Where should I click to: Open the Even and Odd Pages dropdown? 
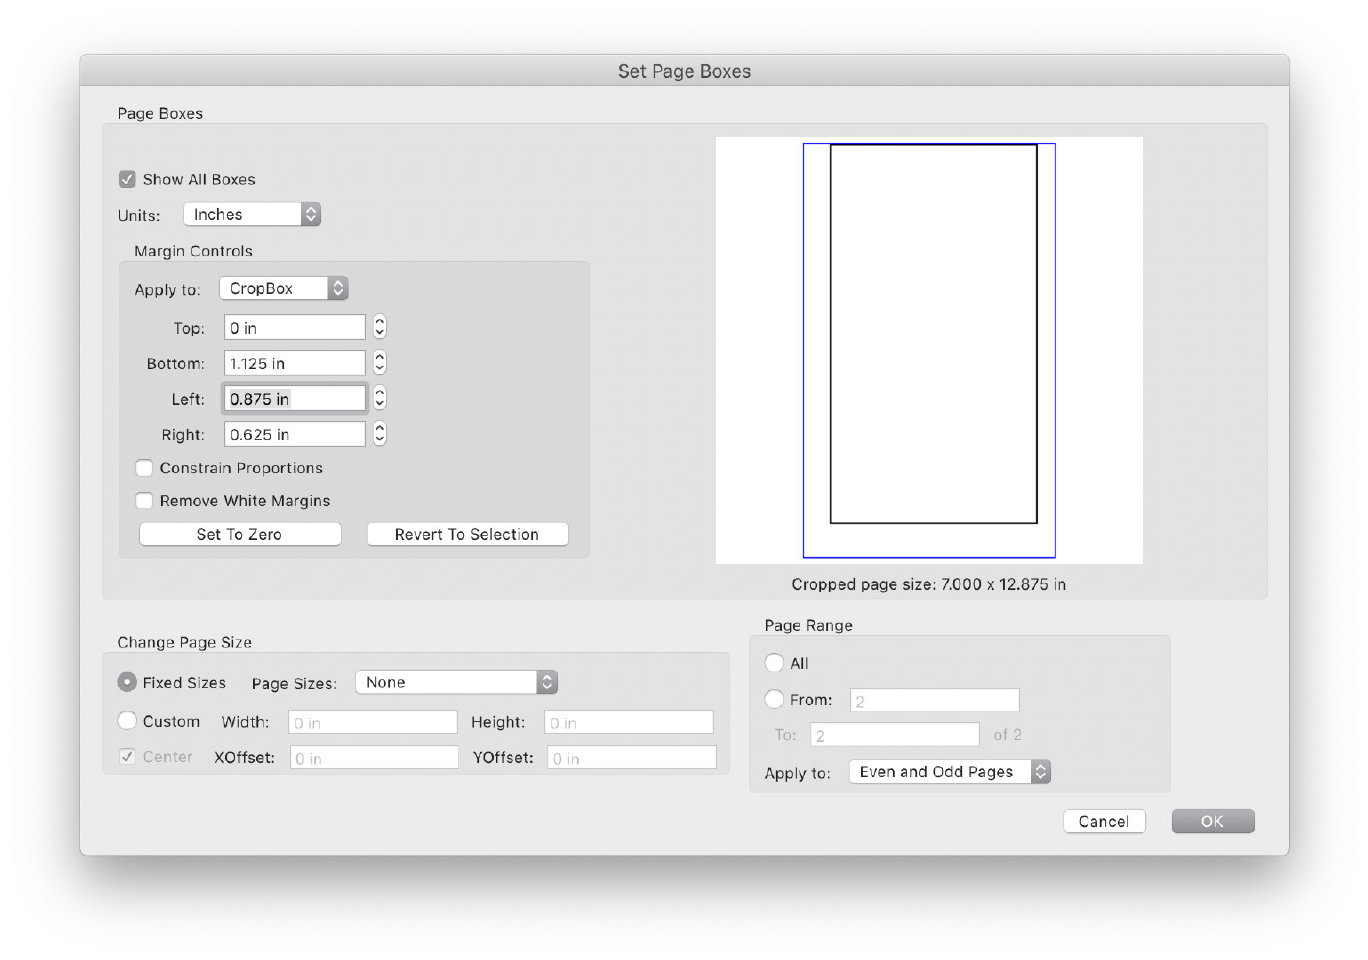point(949,772)
